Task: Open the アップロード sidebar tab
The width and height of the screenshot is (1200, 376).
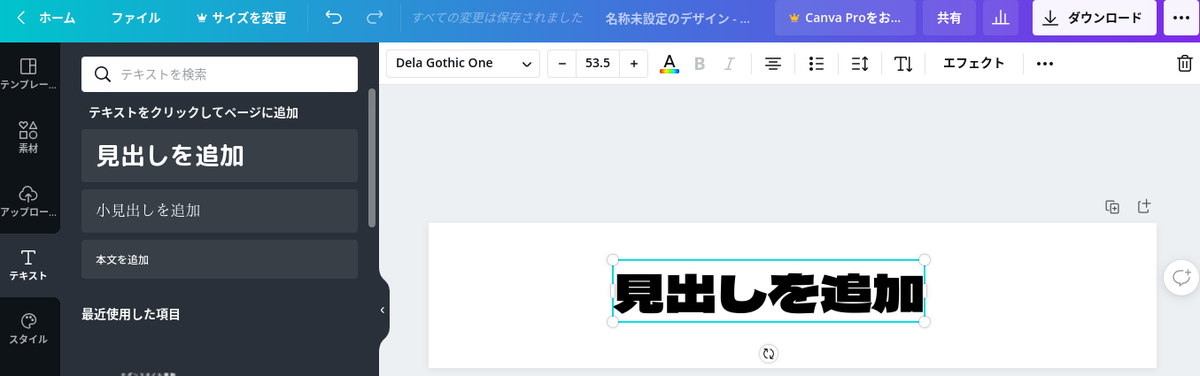Action: point(29,201)
